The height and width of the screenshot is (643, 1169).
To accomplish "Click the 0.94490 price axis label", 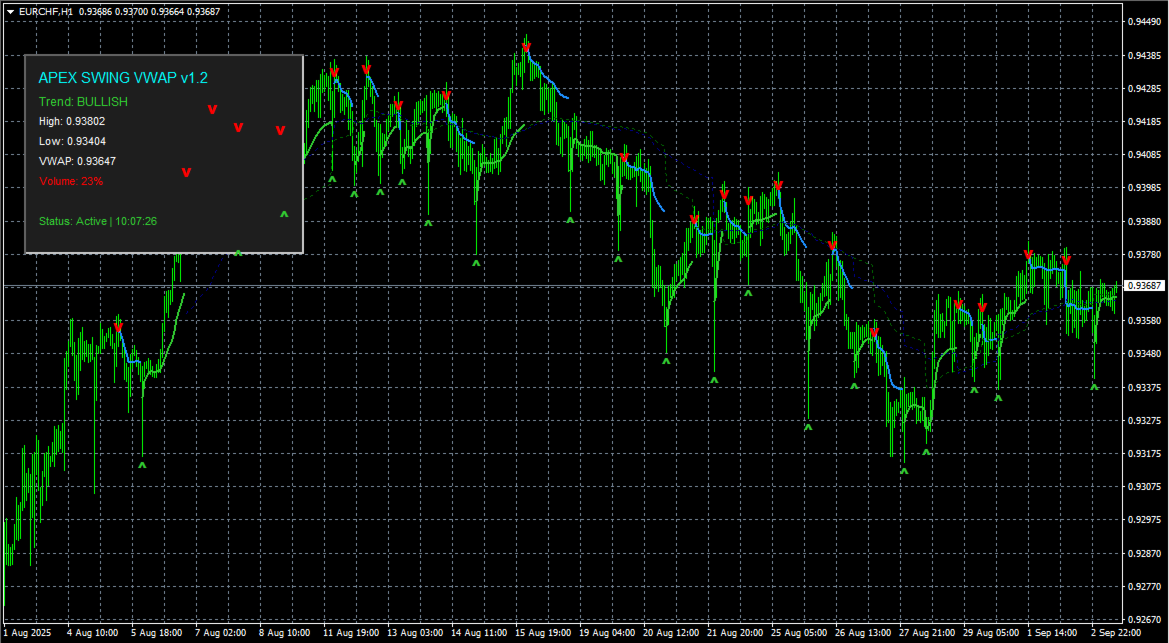I will coord(1146,22).
